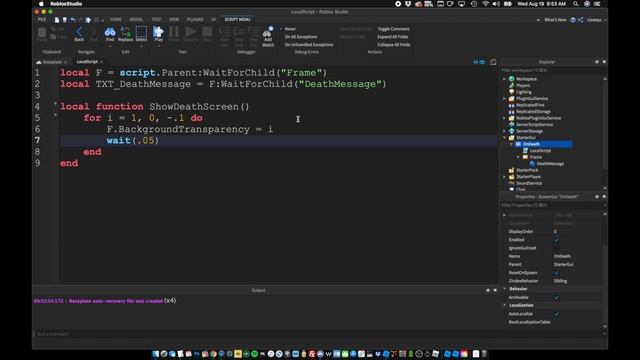Select the OnDeath ScreenGui in Explorer
This screenshot has width=640, height=360.
(x=531, y=144)
